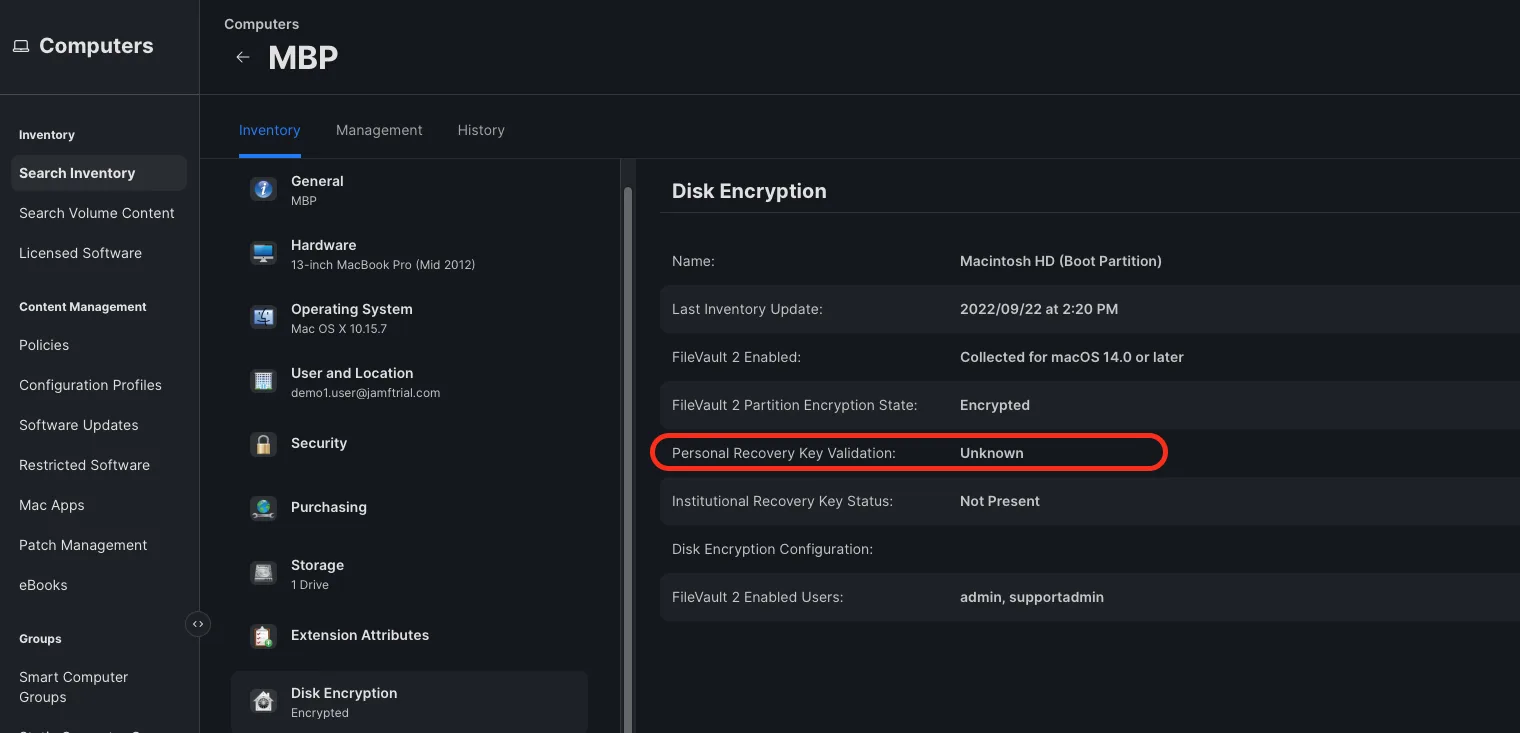Click the Collected for macOS 14.0 or later value
This screenshot has height=733, width=1520.
click(1072, 357)
